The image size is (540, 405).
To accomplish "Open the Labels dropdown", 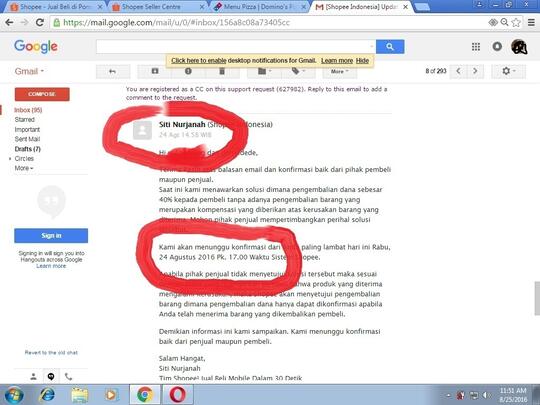I will click(x=298, y=71).
